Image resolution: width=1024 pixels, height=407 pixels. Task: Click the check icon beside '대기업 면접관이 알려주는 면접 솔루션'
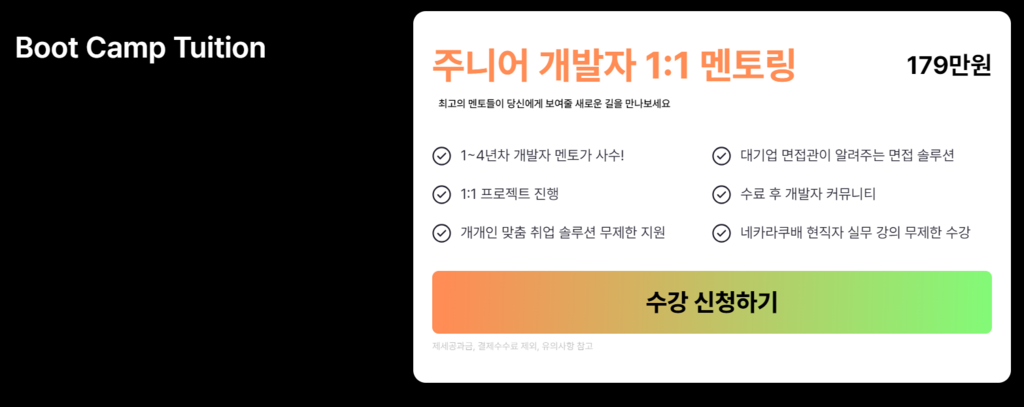721,156
